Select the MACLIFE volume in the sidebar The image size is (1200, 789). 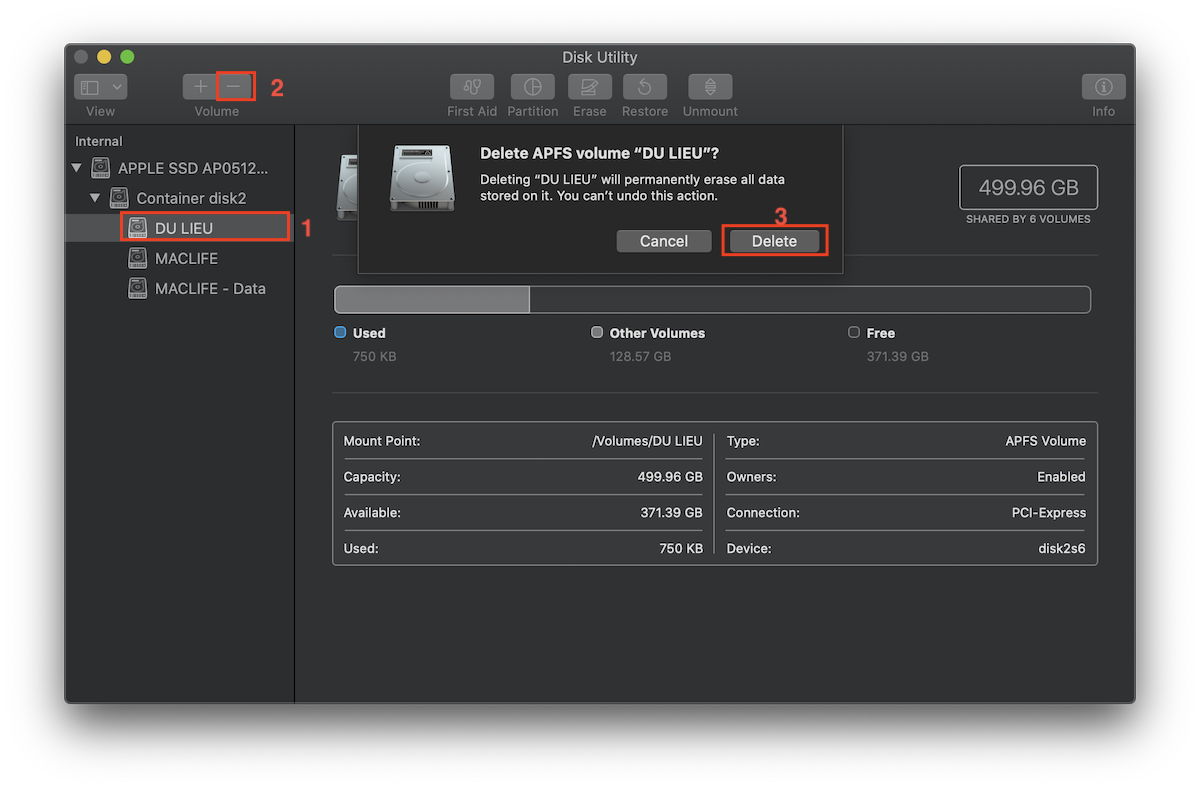(x=188, y=258)
